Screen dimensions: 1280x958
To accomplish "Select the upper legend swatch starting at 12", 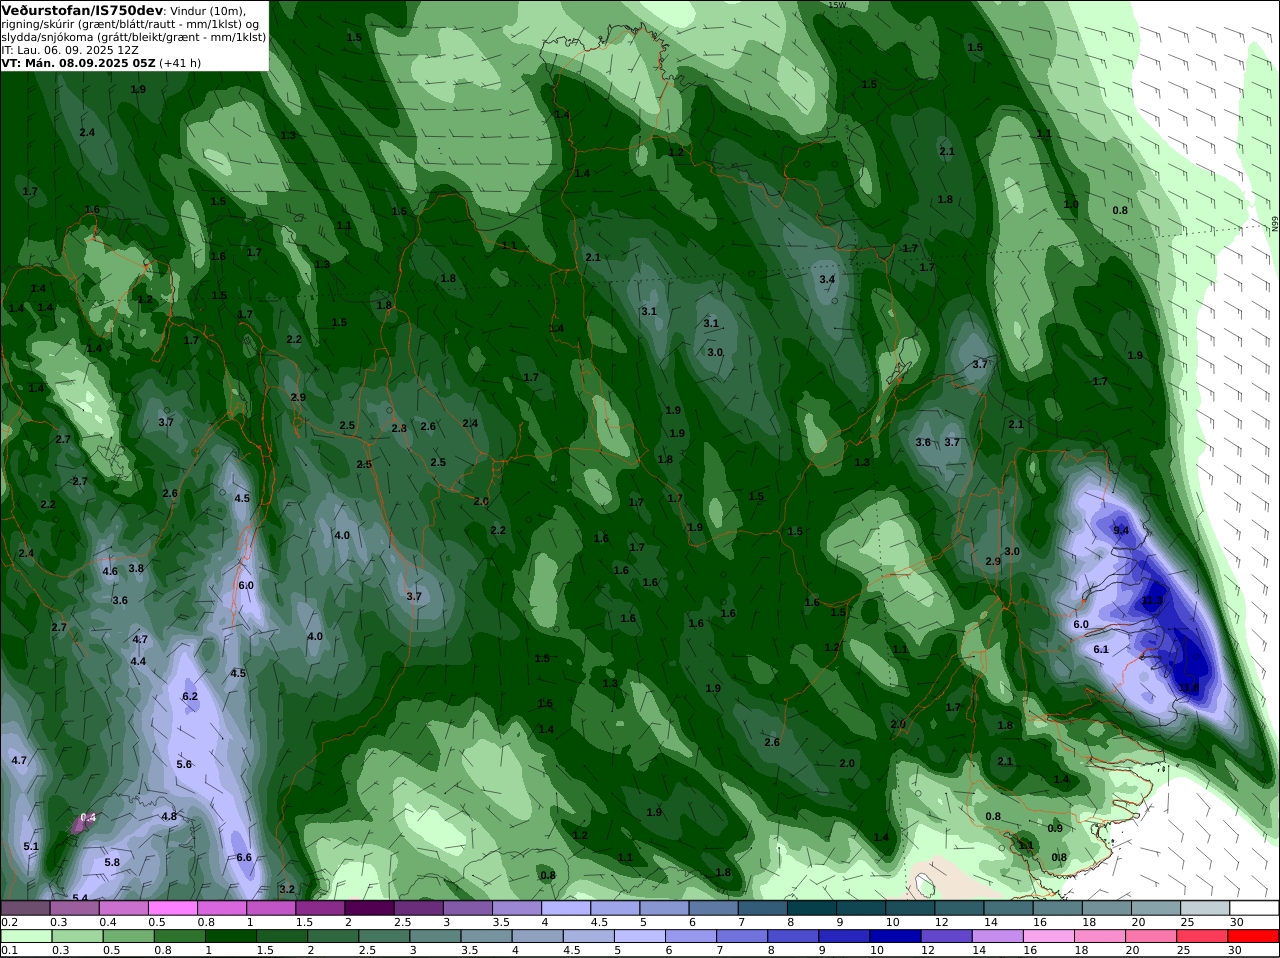I will coord(960,908).
